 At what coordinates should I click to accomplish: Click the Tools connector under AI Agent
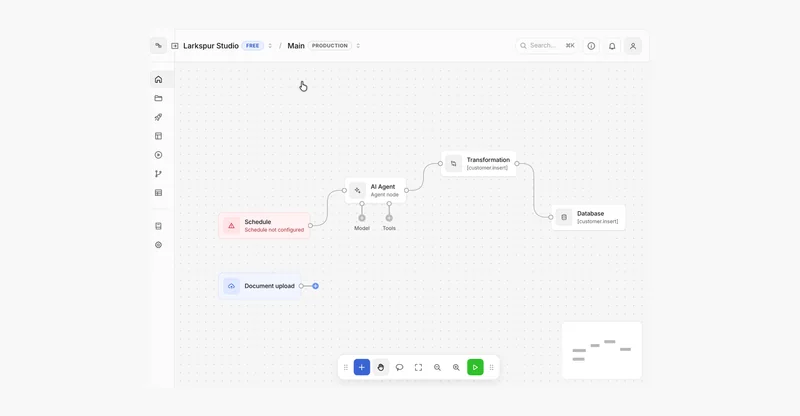(x=389, y=218)
